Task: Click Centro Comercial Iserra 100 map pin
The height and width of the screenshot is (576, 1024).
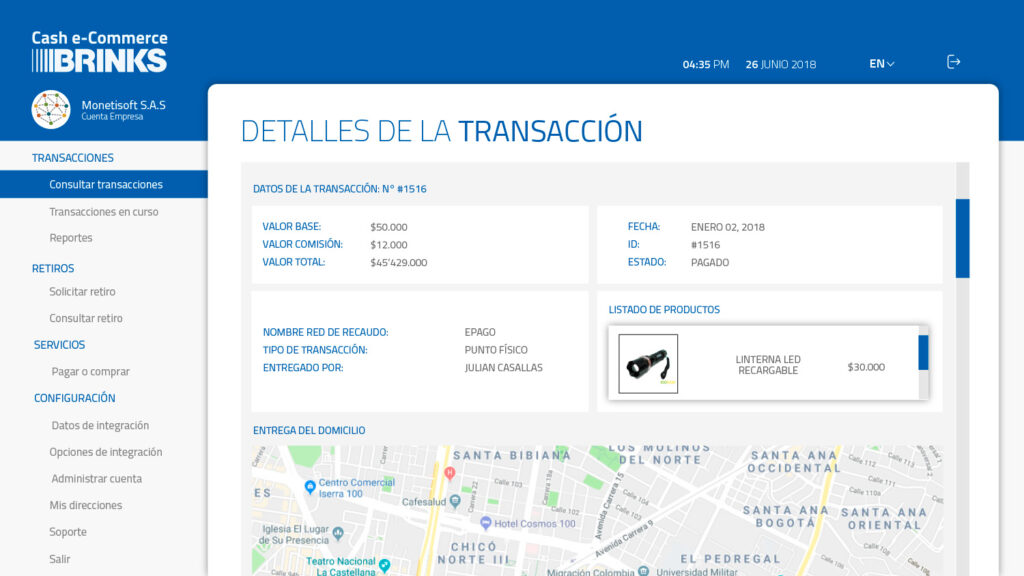Action: (310, 487)
